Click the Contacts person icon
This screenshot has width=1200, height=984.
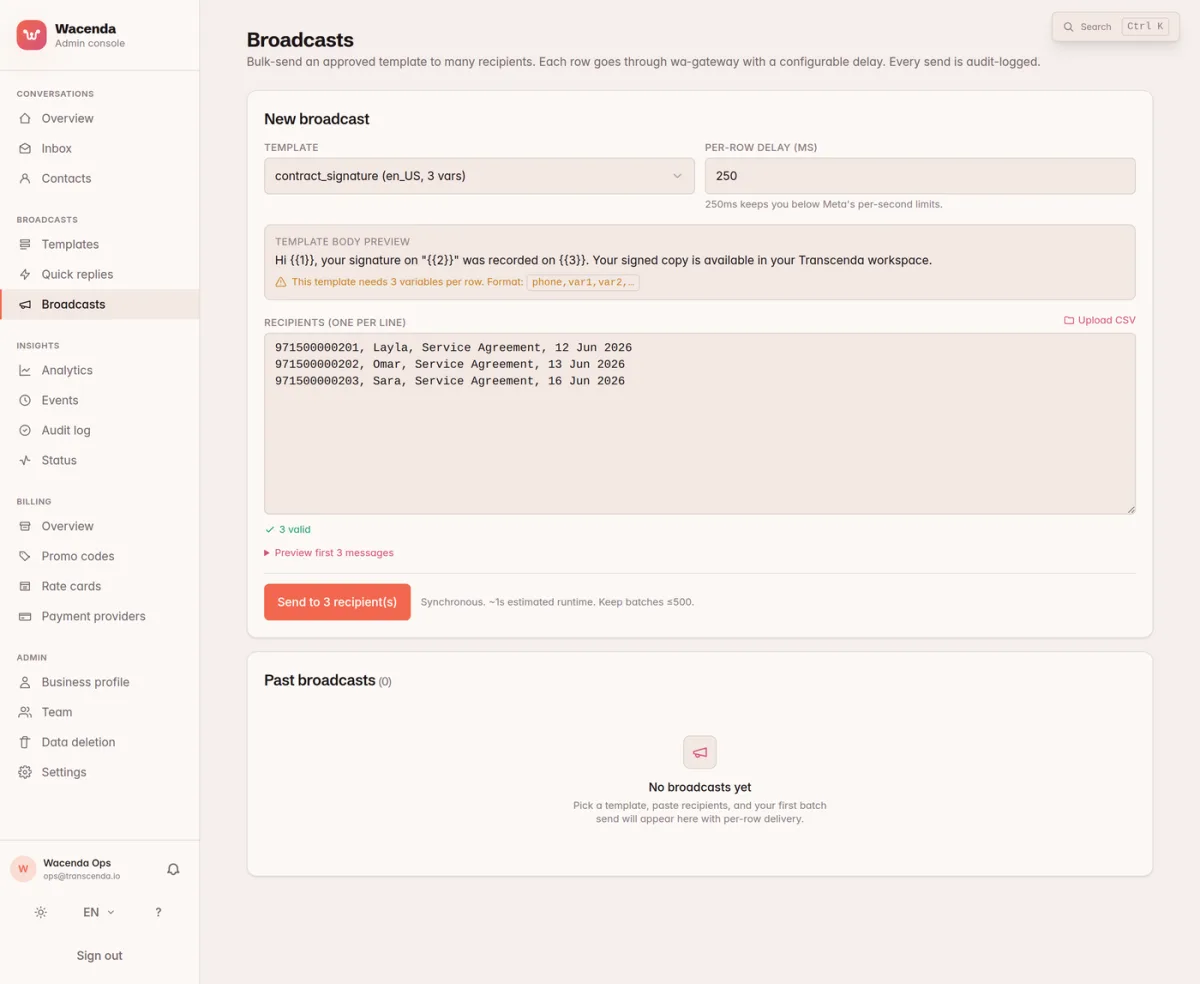tap(25, 178)
